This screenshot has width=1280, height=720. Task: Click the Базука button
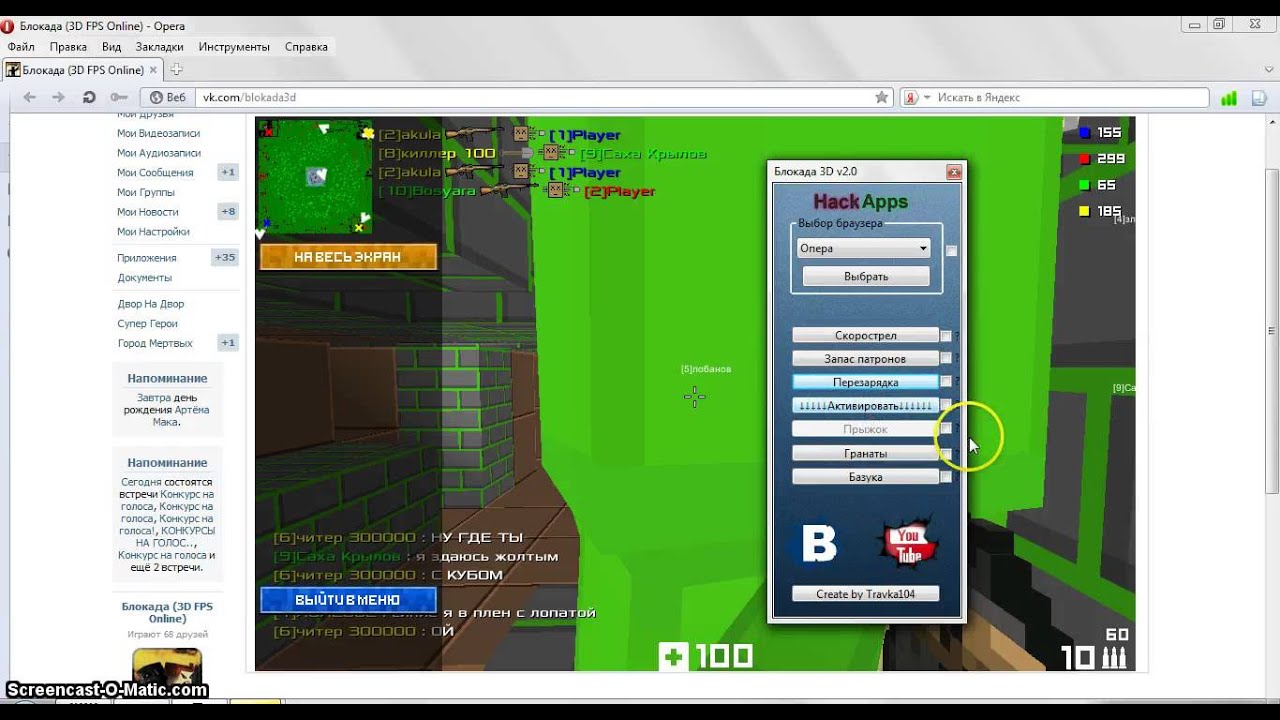coord(866,477)
